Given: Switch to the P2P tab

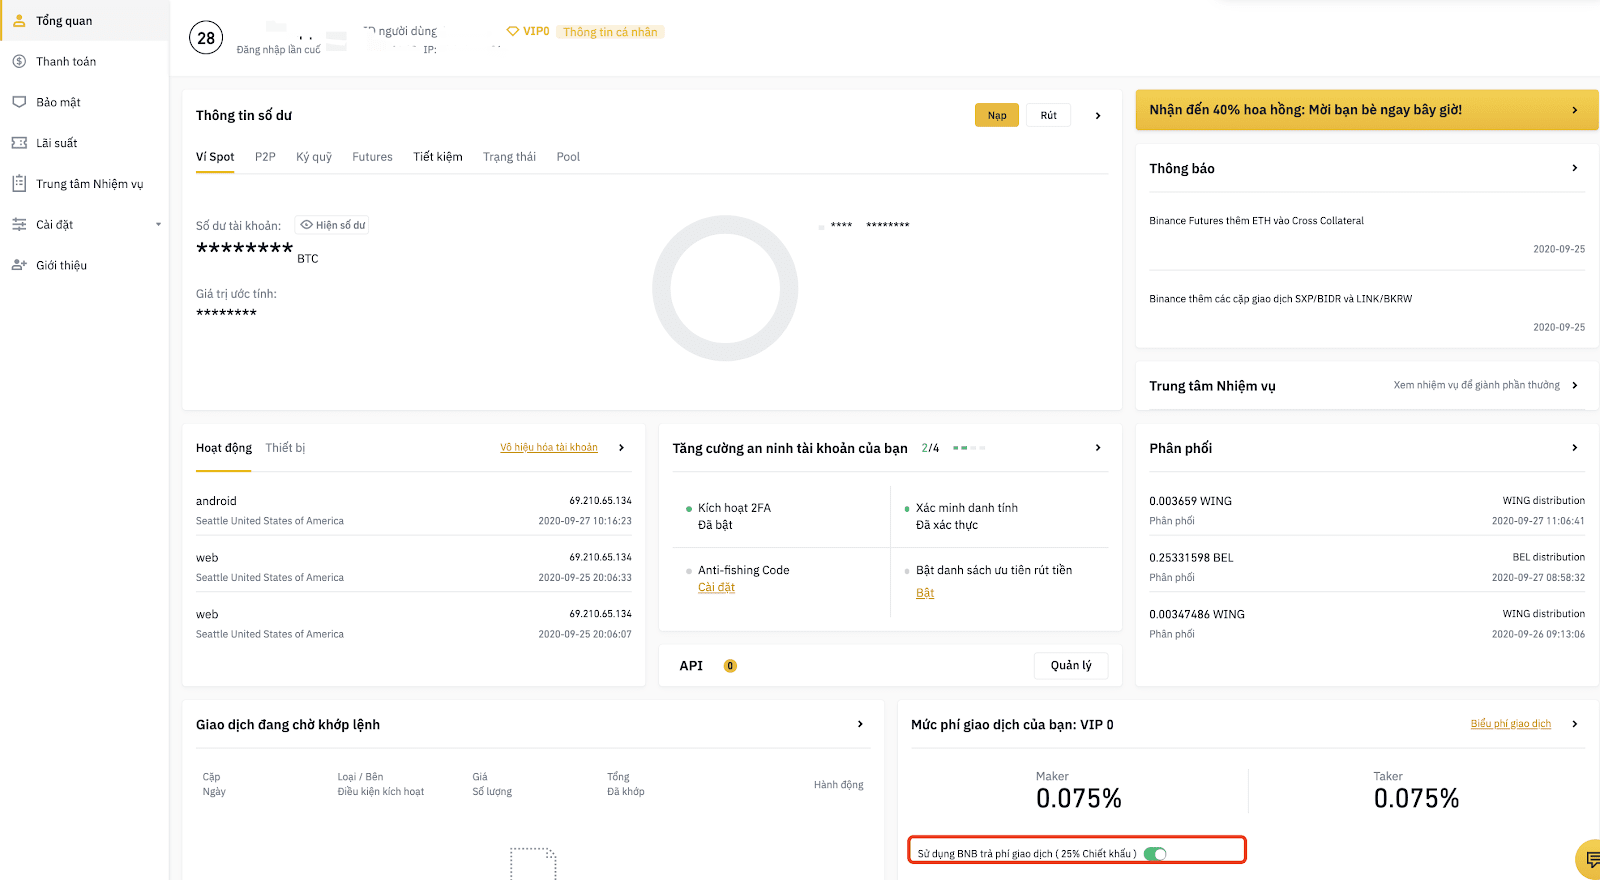Looking at the screenshot, I should (x=265, y=157).
